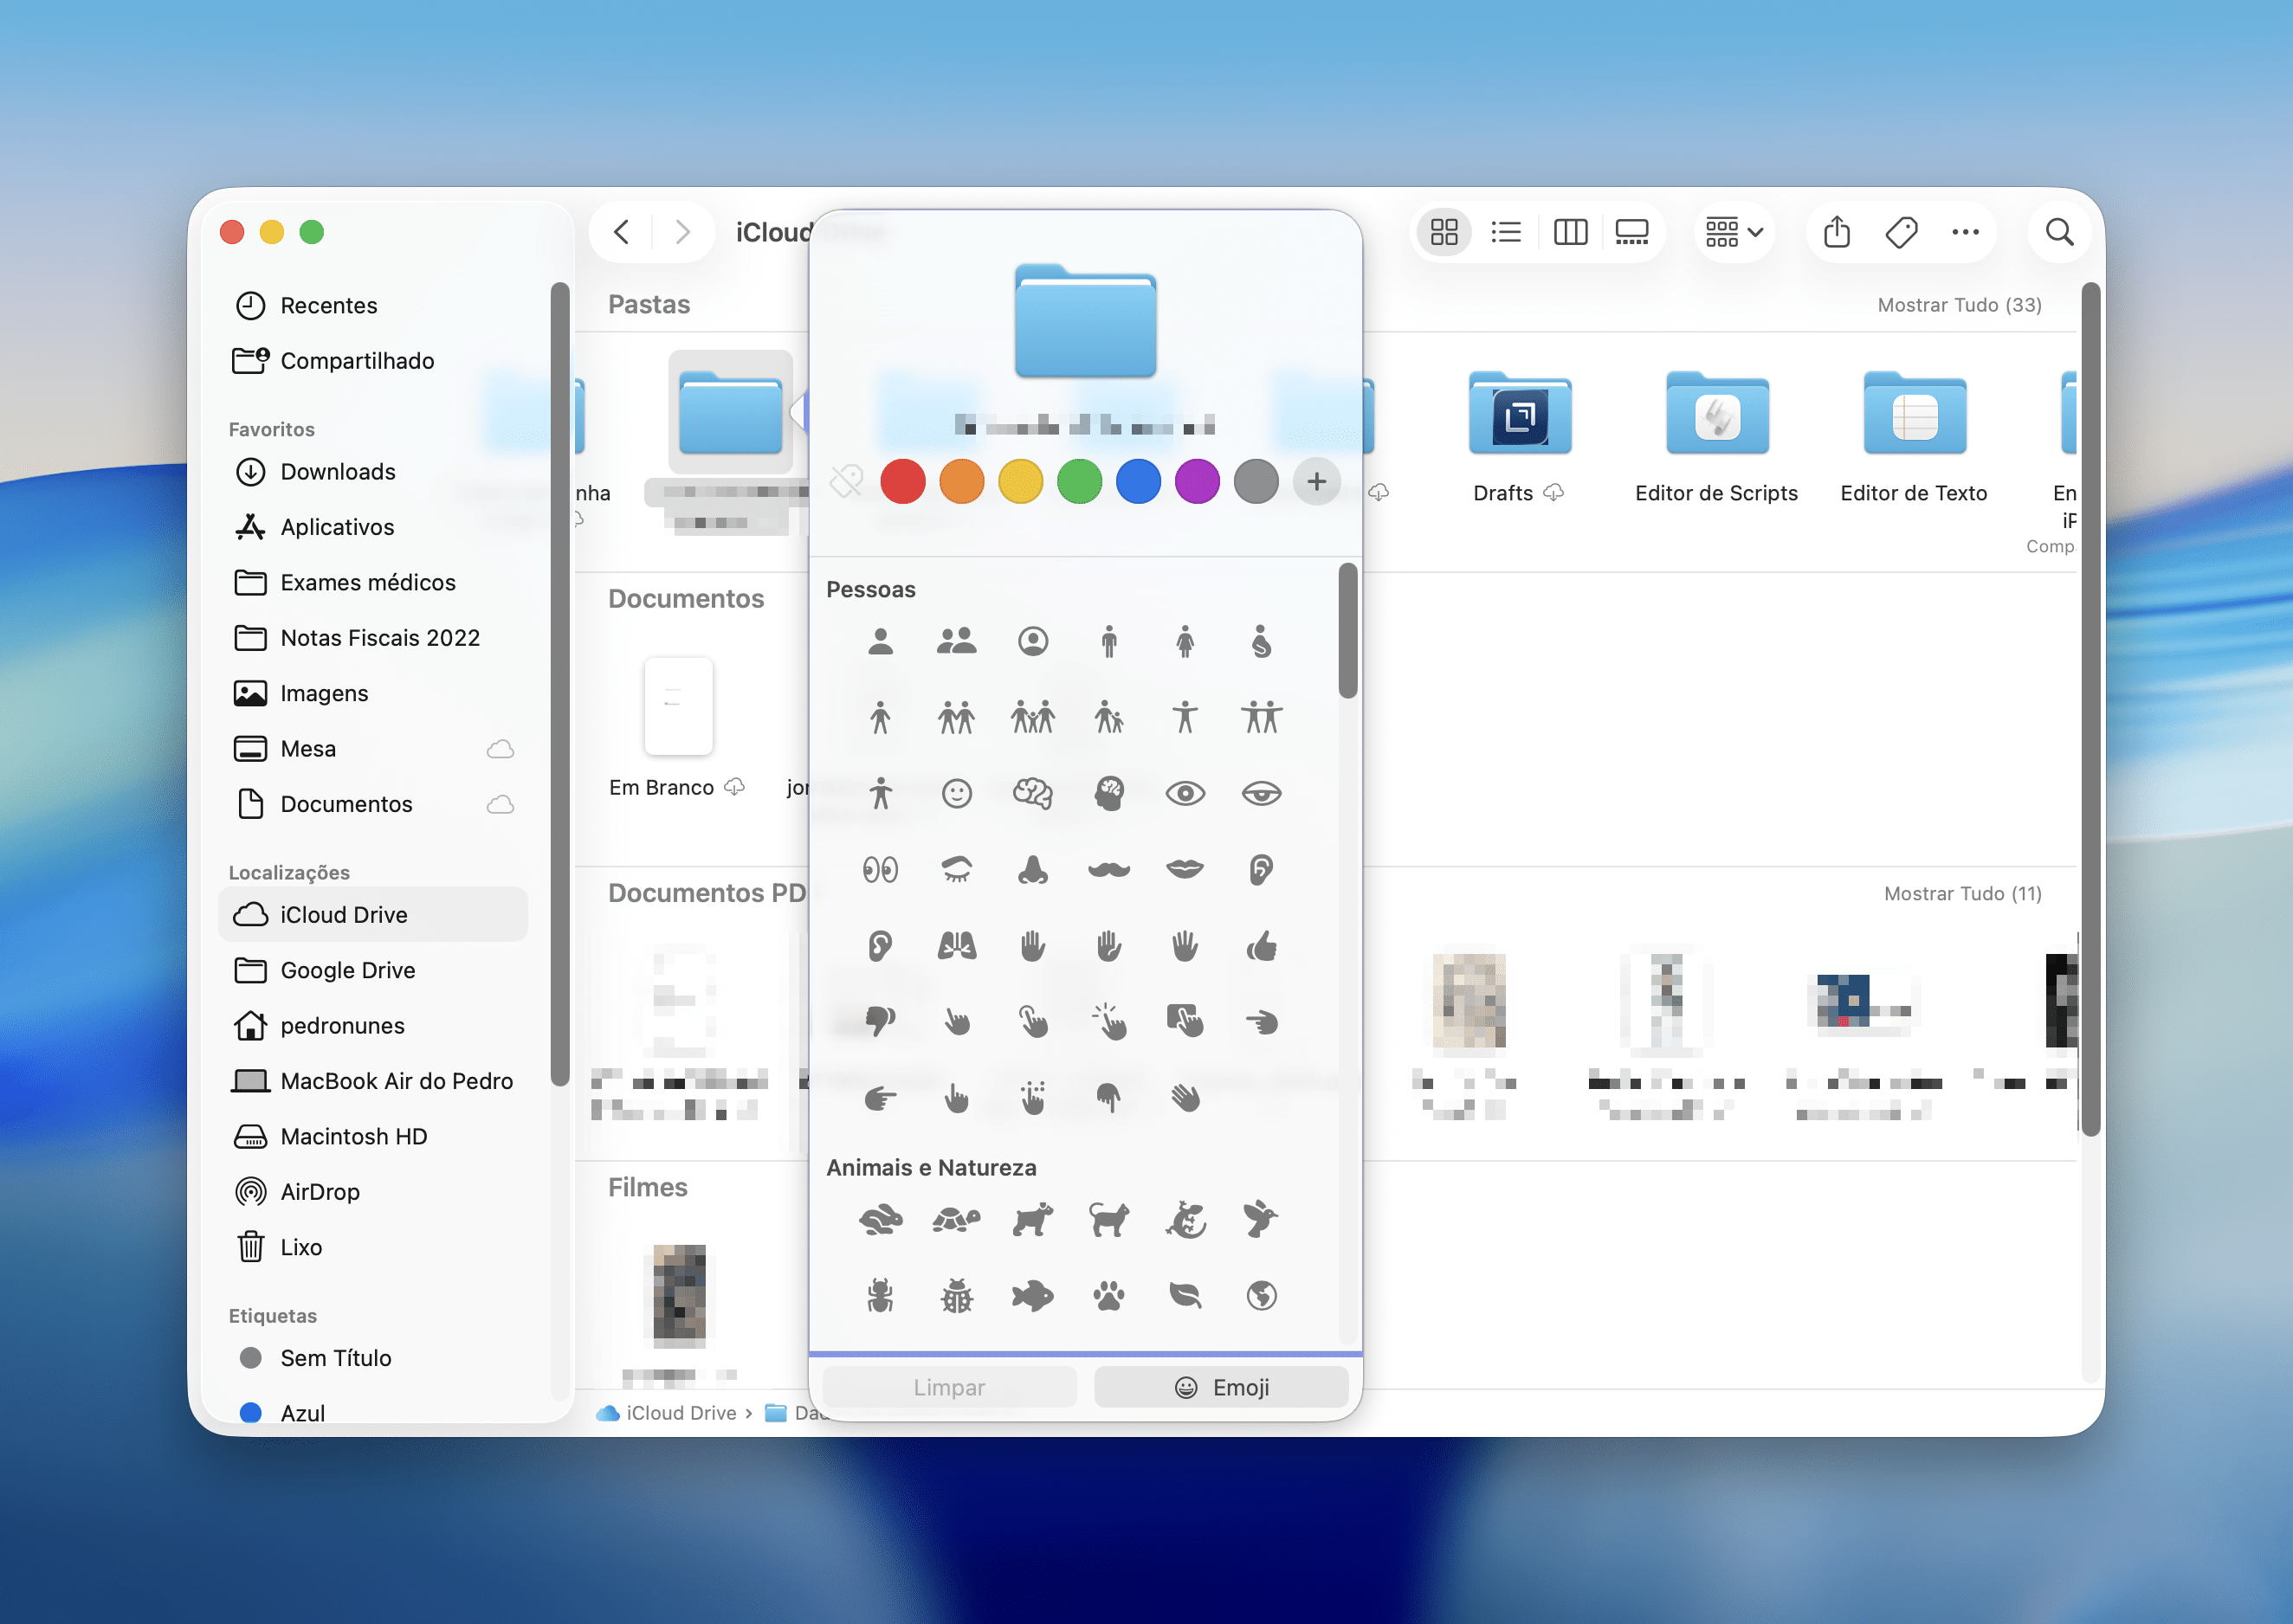Open Downloads in the sidebar
Image resolution: width=2293 pixels, height=1624 pixels.
tap(337, 471)
